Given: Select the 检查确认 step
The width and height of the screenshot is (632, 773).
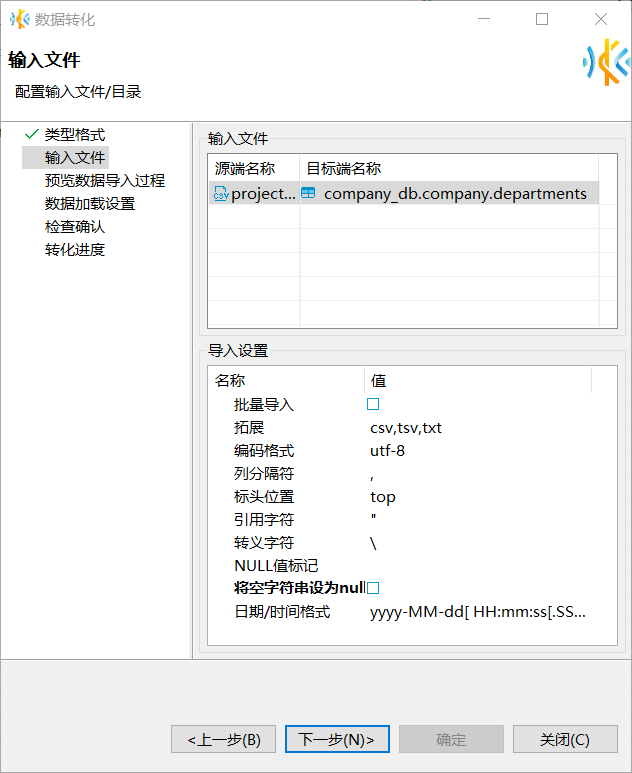Looking at the screenshot, I should [75, 226].
